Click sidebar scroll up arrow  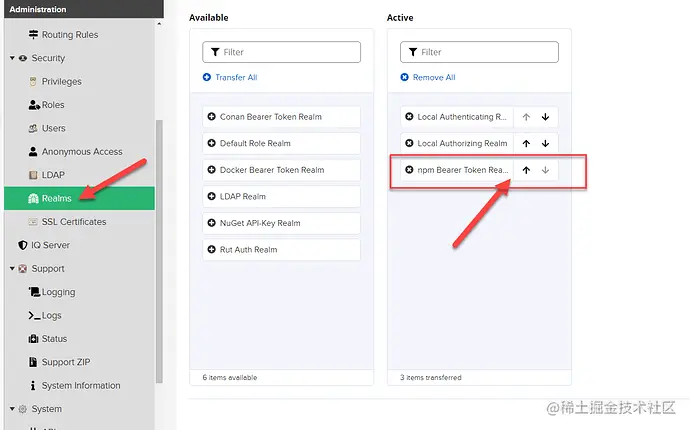159,24
